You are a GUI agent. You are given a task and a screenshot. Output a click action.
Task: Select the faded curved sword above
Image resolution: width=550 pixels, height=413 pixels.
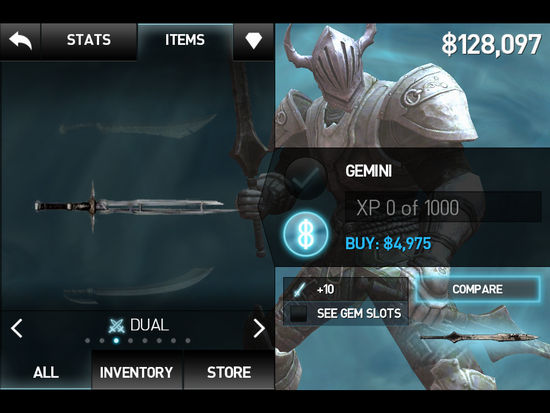coord(139,126)
